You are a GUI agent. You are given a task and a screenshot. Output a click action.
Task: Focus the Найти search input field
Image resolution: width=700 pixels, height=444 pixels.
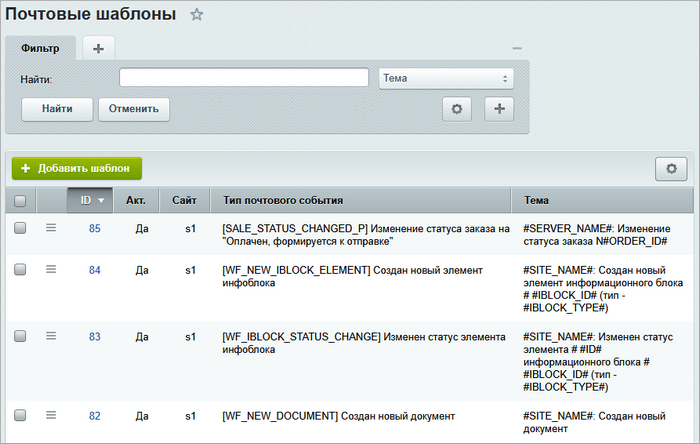tap(244, 78)
